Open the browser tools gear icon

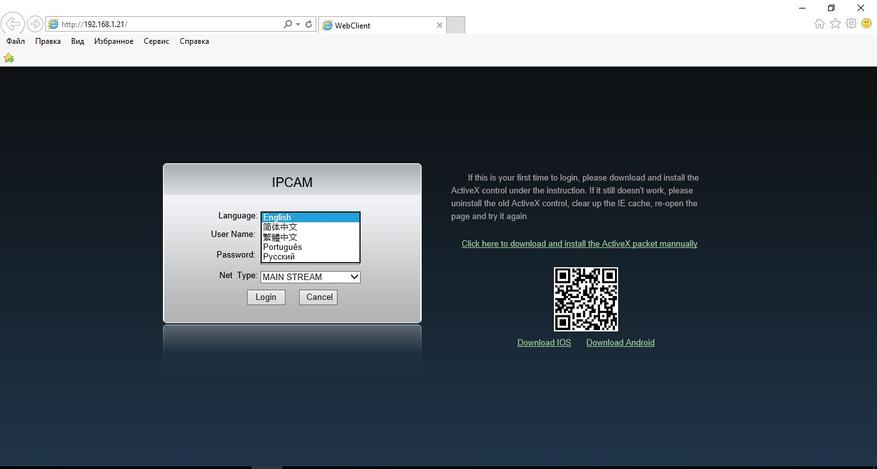click(x=851, y=23)
